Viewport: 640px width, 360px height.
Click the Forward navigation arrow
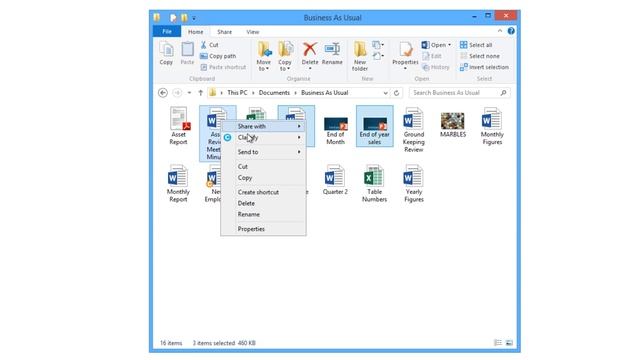(x=177, y=93)
